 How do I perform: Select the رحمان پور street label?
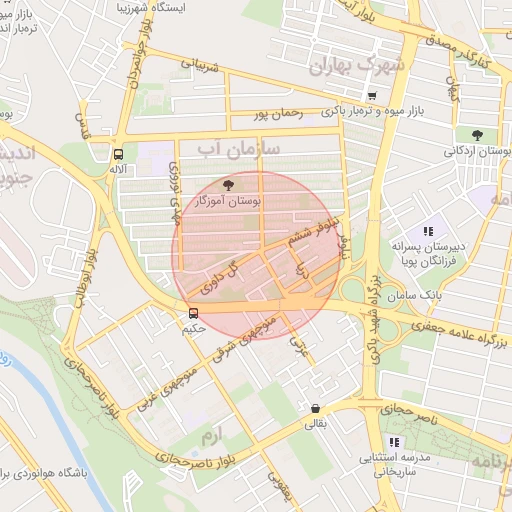279,114
